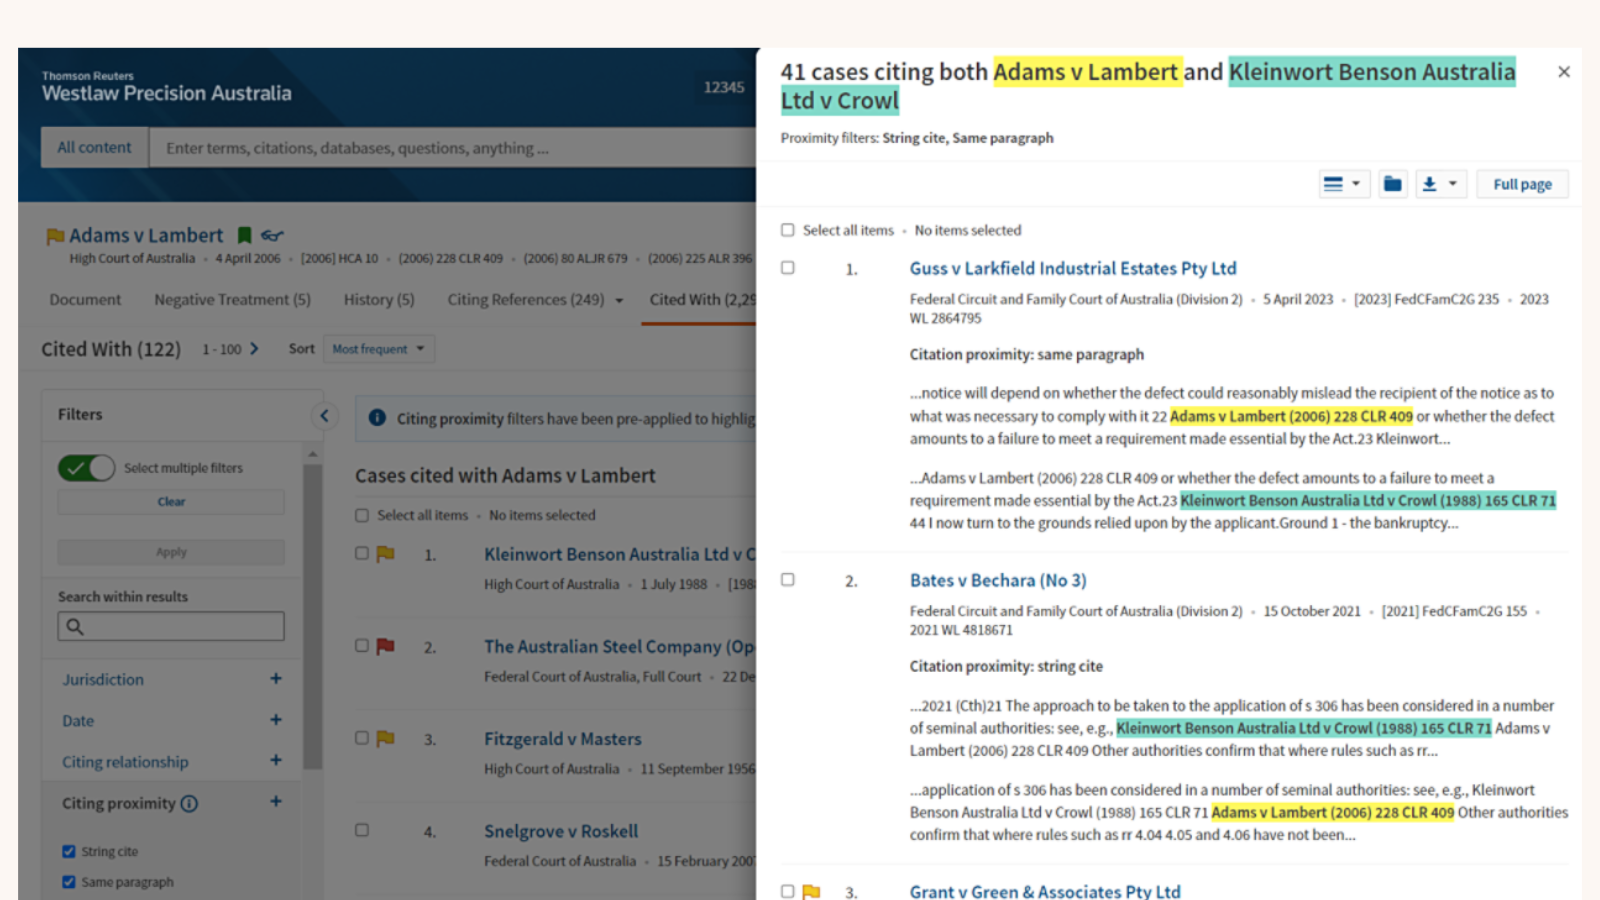The width and height of the screenshot is (1600, 900).
Task: Tick checkbox for Kleinwort Benson result
Action: pyautogui.click(x=362, y=553)
